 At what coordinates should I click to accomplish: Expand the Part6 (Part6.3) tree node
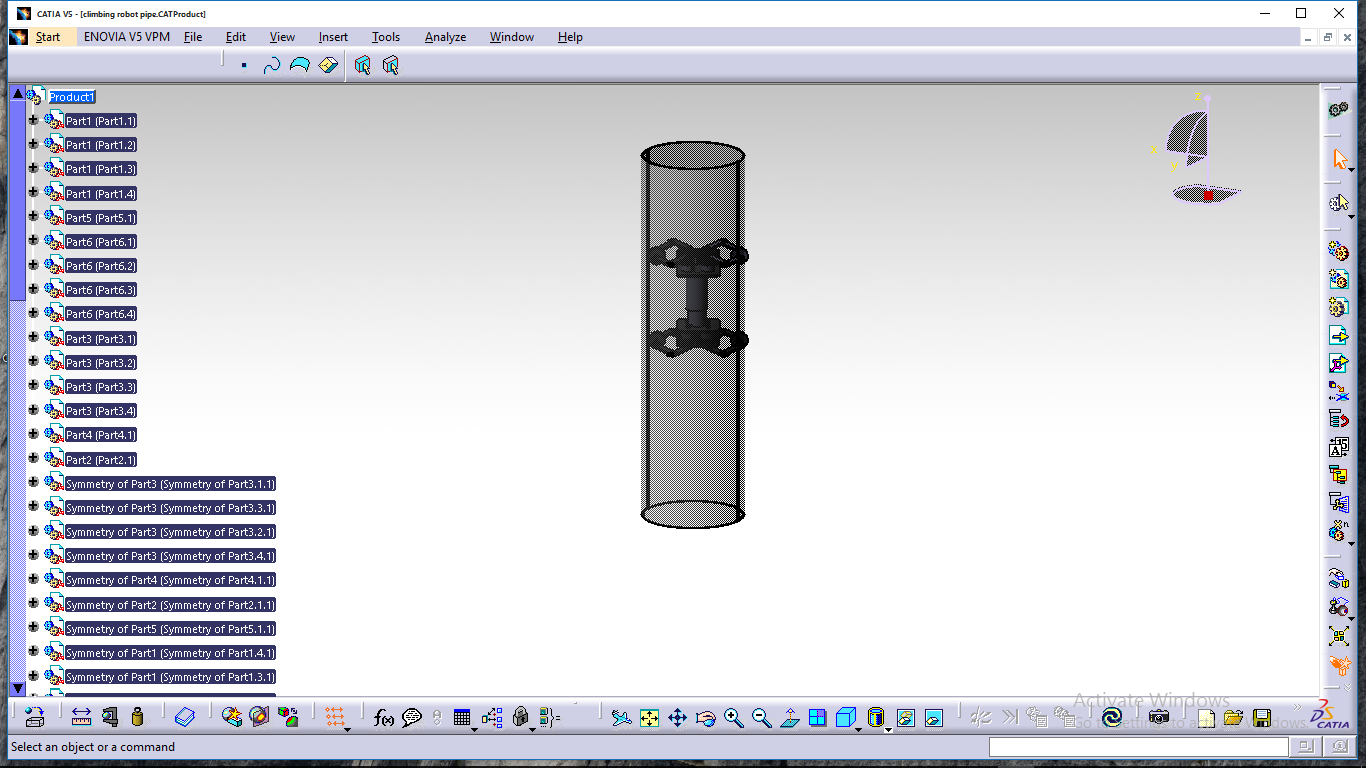pyautogui.click(x=33, y=289)
